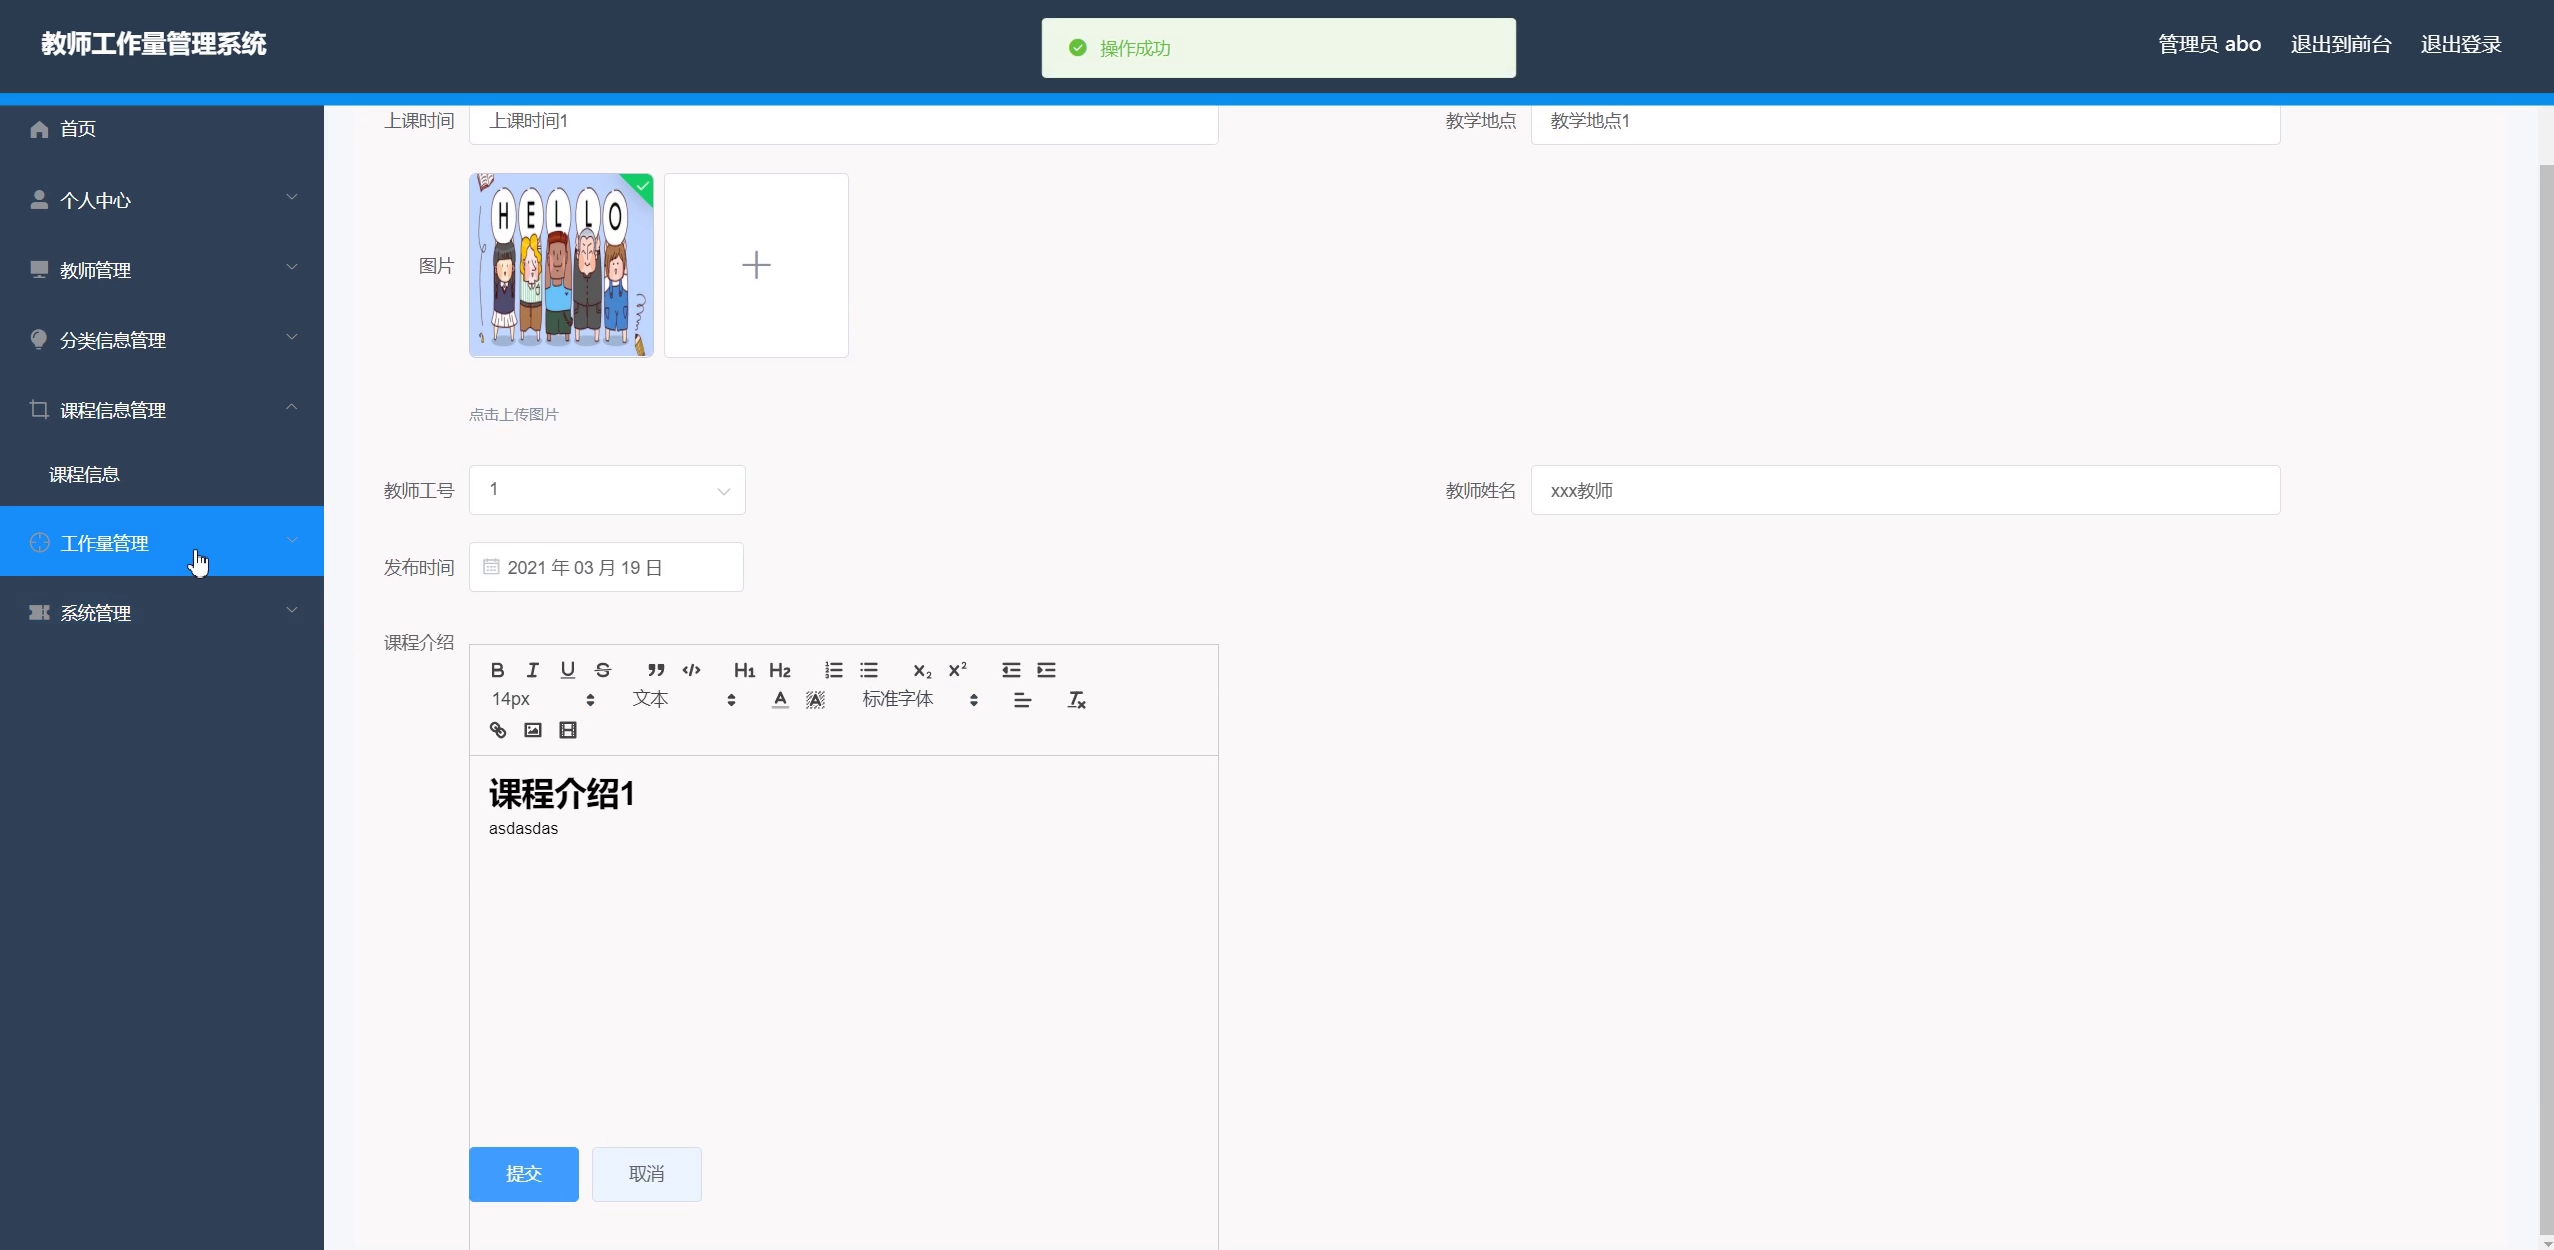Click the 上课时间 input field

843,122
